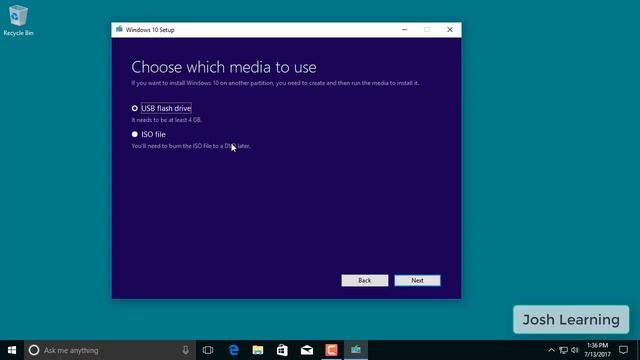This screenshot has height=360, width=640.
Task: Open the network status tray icon
Action: [563, 350]
